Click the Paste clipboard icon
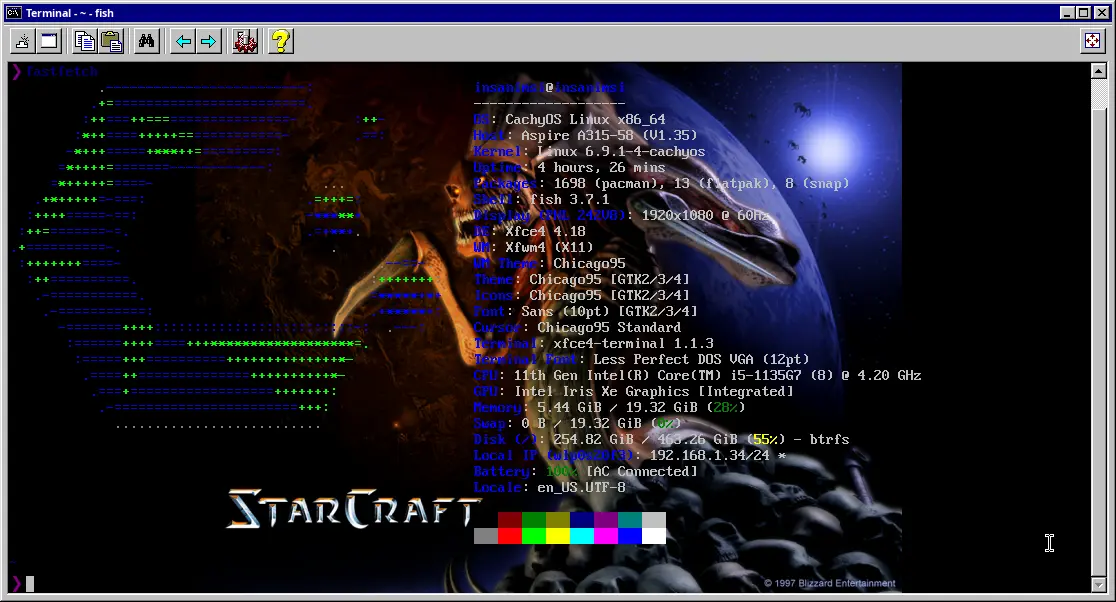 point(111,41)
